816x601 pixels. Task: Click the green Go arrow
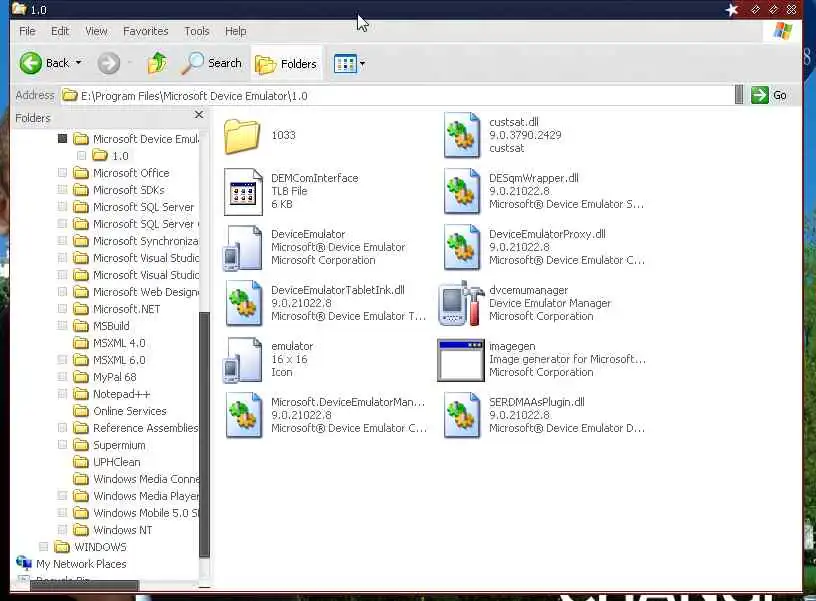[x=760, y=95]
